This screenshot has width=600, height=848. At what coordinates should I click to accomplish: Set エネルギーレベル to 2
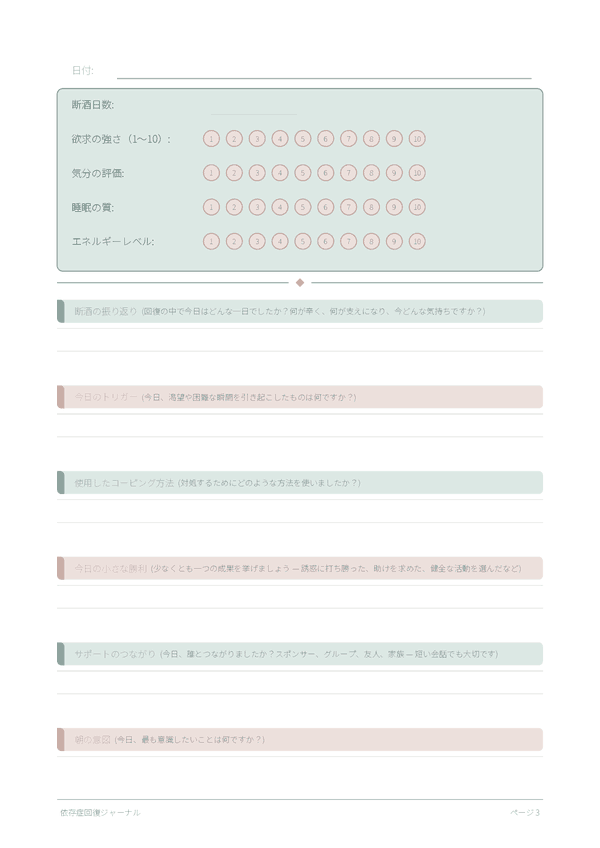(x=234, y=241)
